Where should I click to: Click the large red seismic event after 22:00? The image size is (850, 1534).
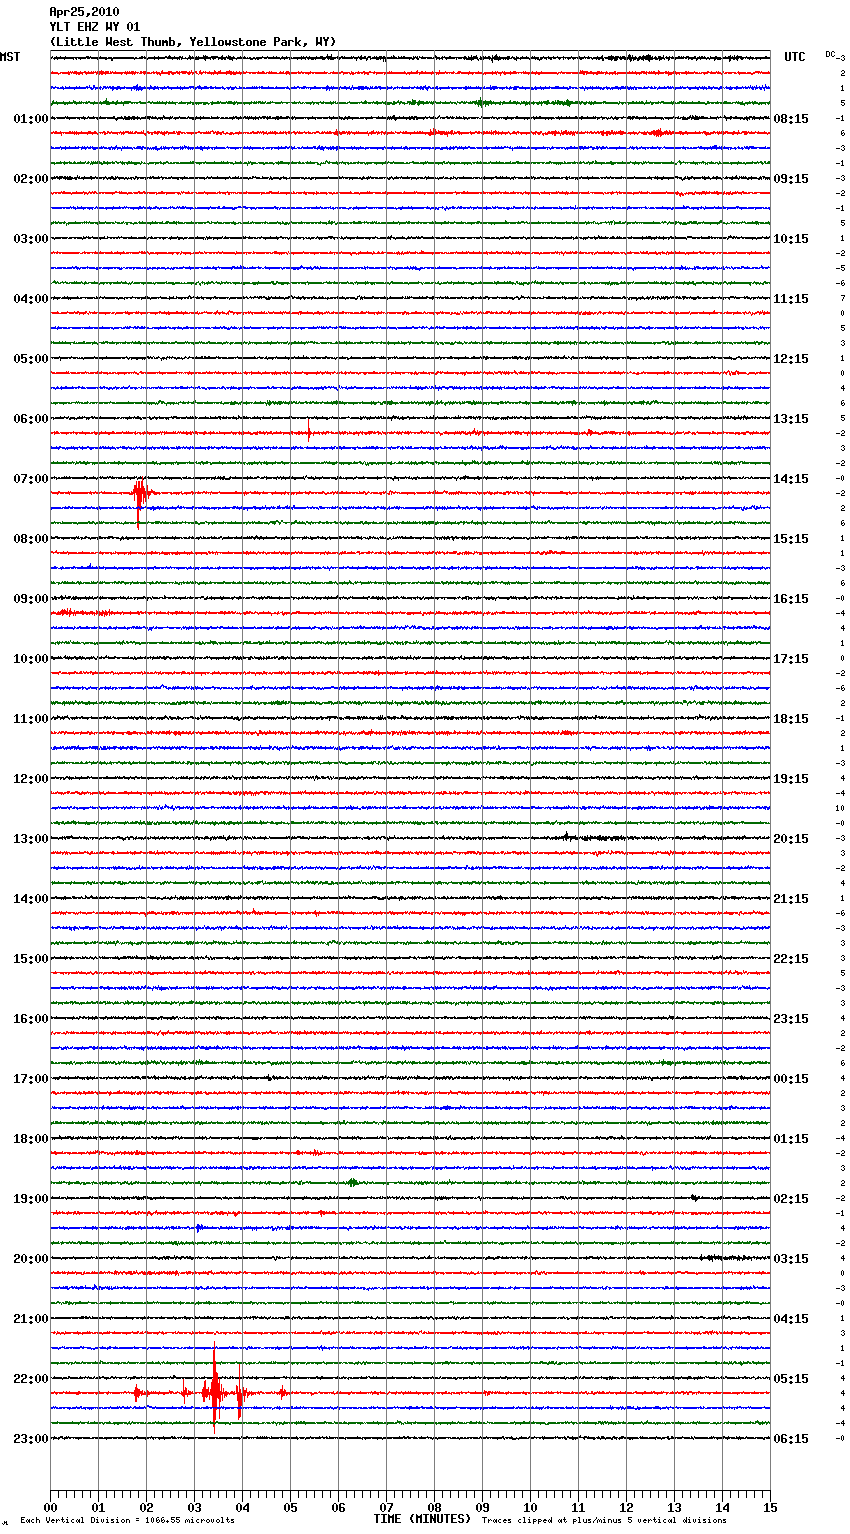214,1390
